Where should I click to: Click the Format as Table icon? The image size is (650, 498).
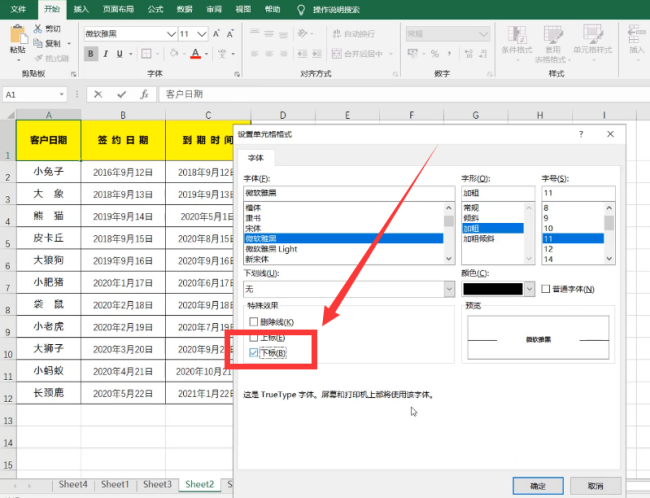[553, 35]
